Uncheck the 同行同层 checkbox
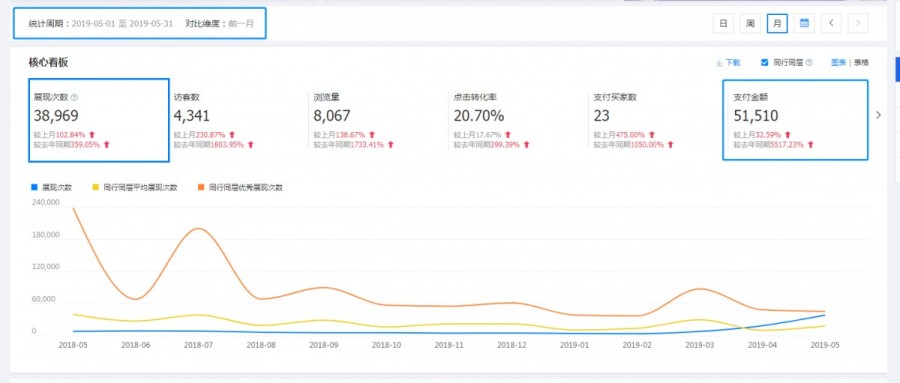 pos(765,63)
